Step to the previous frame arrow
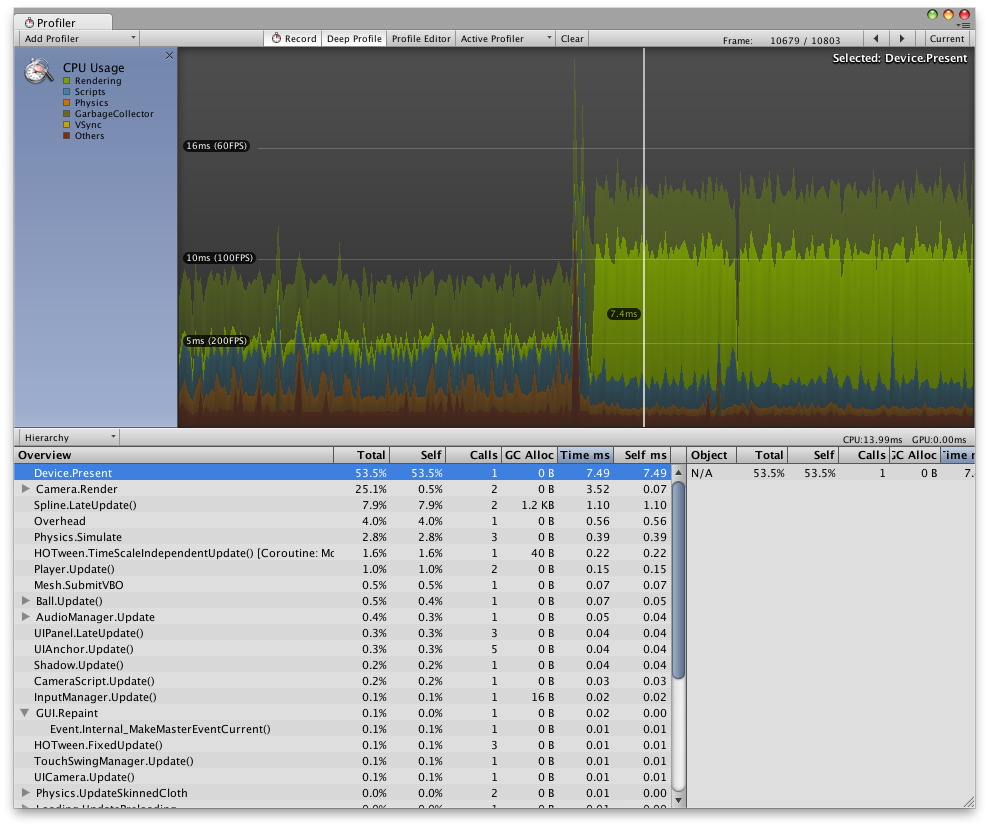This screenshot has height=828, width=989. [x=876, y=39]
